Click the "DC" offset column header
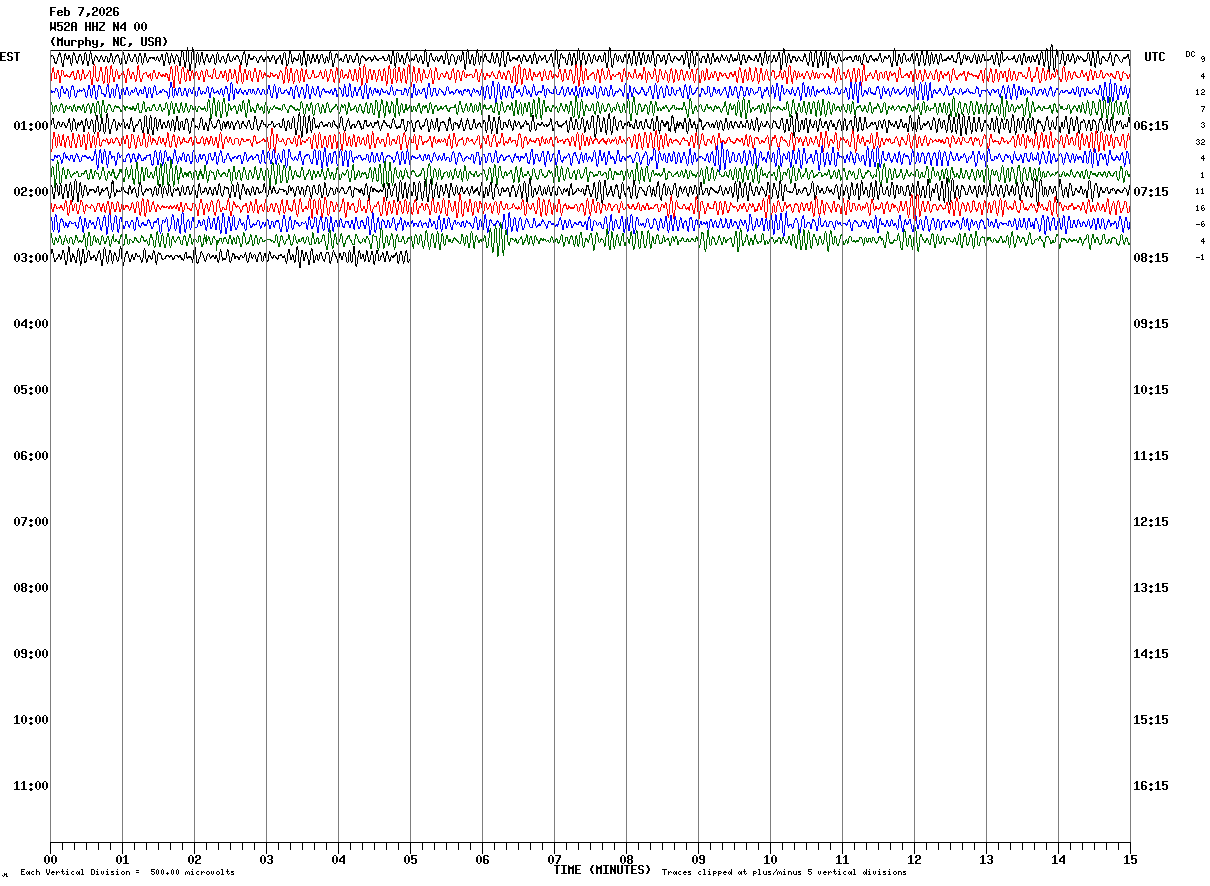1210x886 pixels. click(1190, 54)
